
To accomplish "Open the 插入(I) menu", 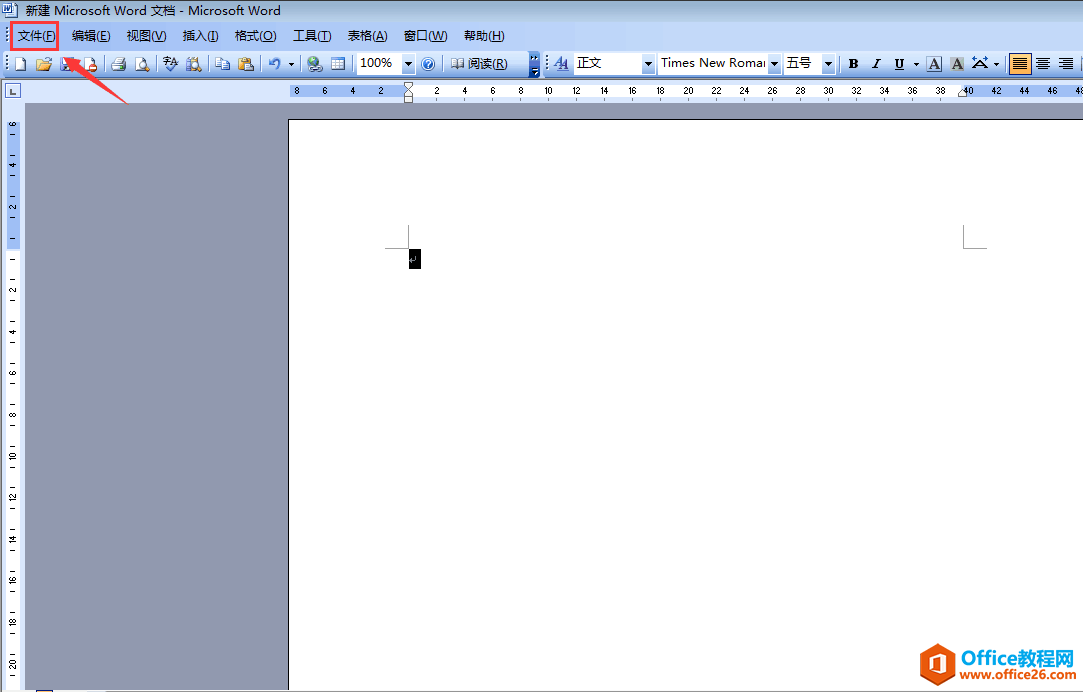I will pos(200,36).
